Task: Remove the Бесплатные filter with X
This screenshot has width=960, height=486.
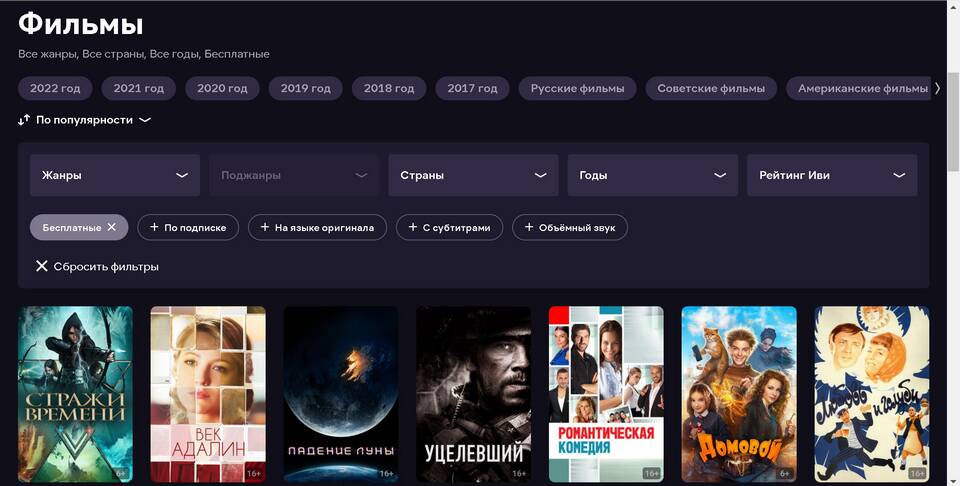Action: [111, 227]
